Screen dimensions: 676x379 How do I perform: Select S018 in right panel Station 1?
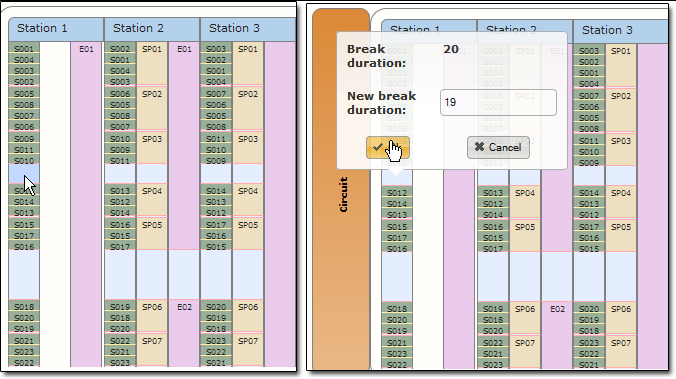[x=397, y=309]
